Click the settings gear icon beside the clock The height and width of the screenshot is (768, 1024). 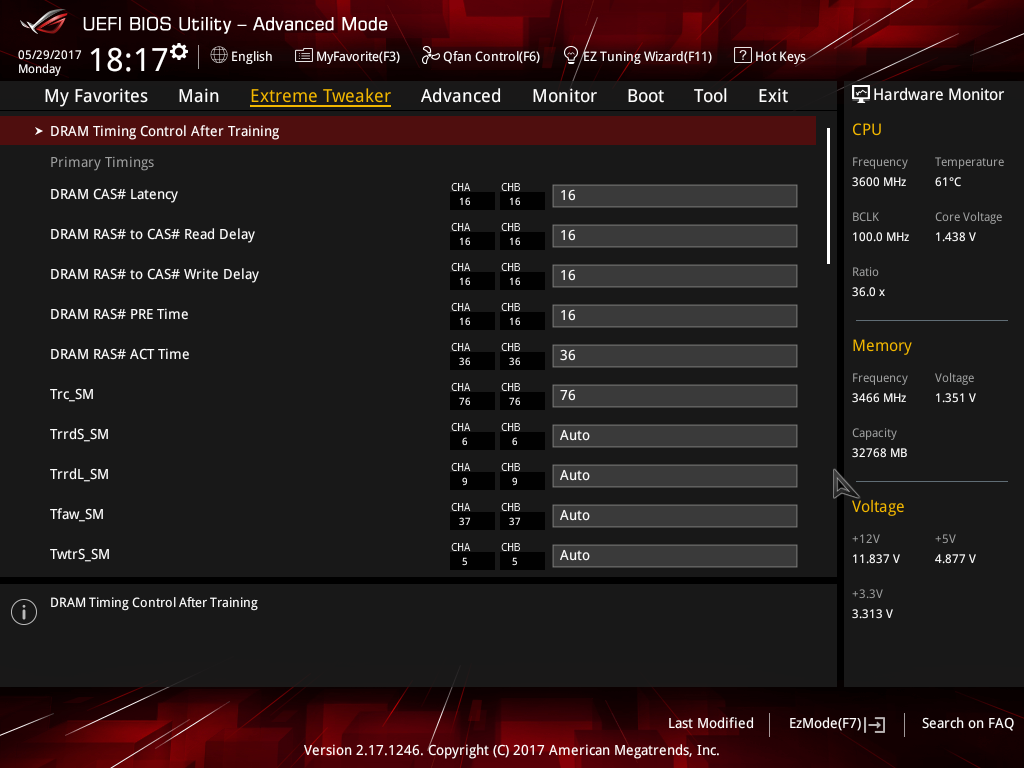tap(179, 51)
